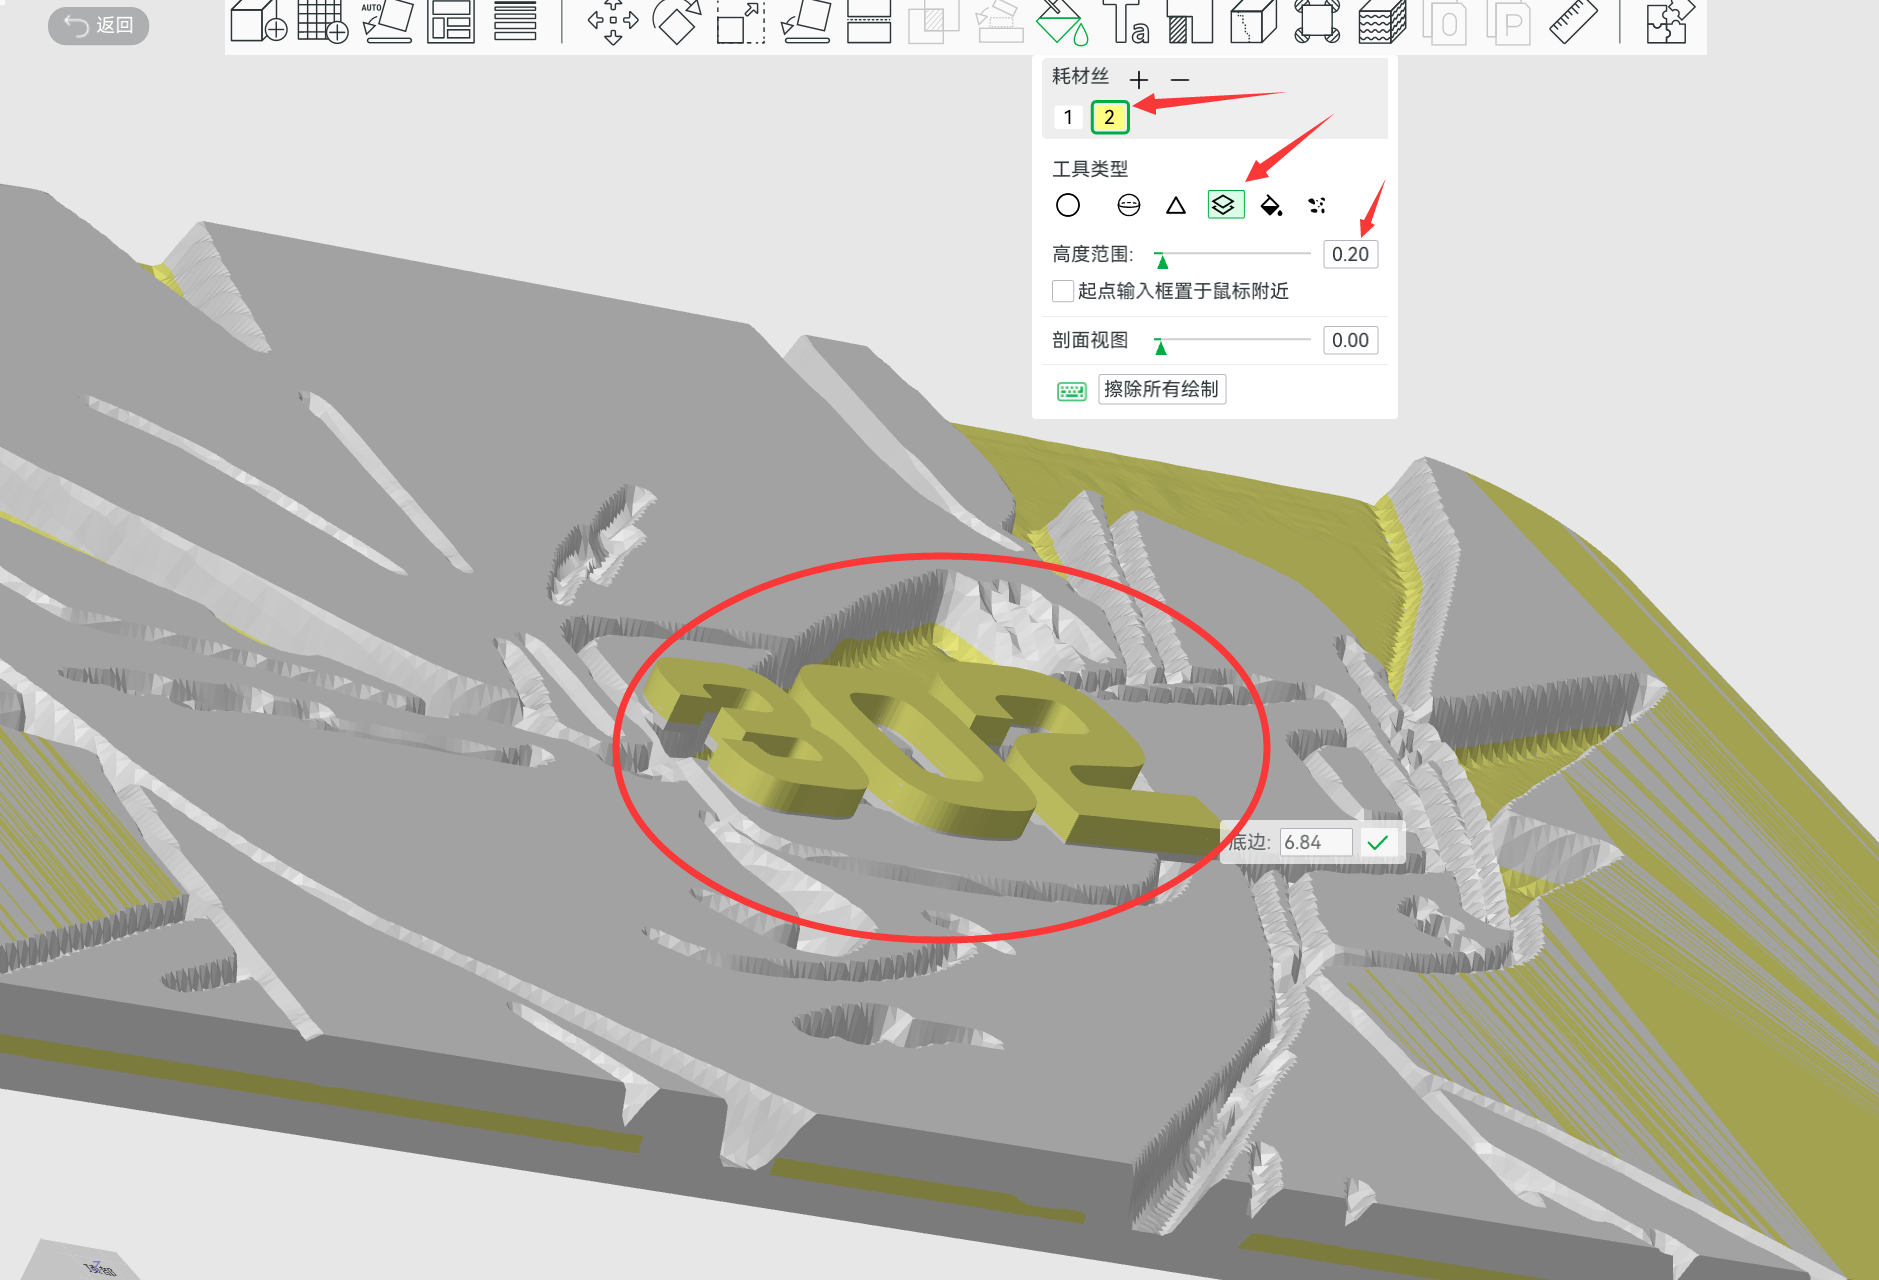Choose the fill bucket tool type
1879x1280 pixels.
point(1271,205)
